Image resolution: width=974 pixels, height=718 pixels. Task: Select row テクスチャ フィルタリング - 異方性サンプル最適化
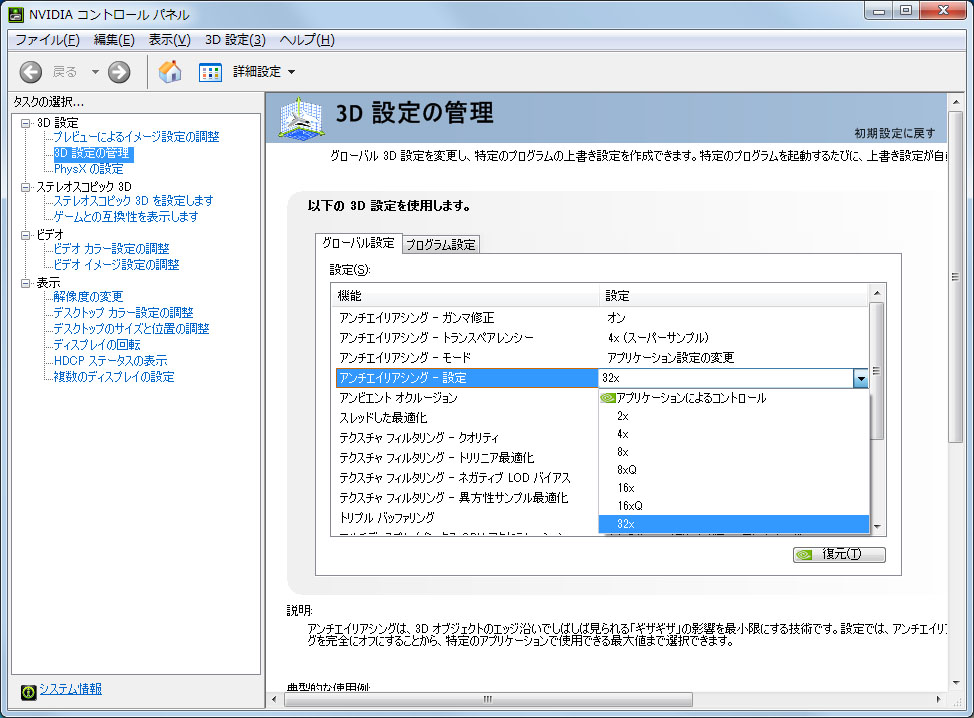click(x=465, y=498)
